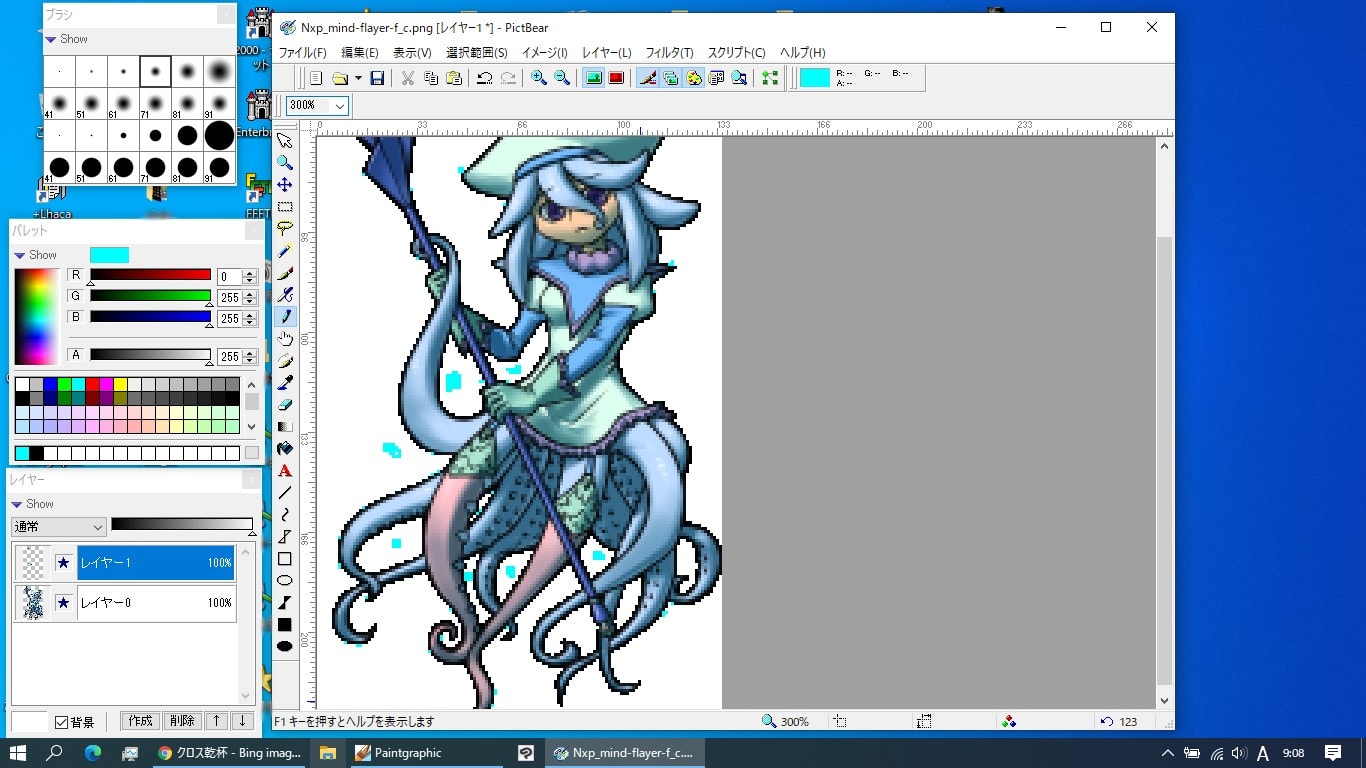Open a file with the folder icon
The width and height of the screenshot is (1366, 768).
pyautogui.click(x=340, y=78)
